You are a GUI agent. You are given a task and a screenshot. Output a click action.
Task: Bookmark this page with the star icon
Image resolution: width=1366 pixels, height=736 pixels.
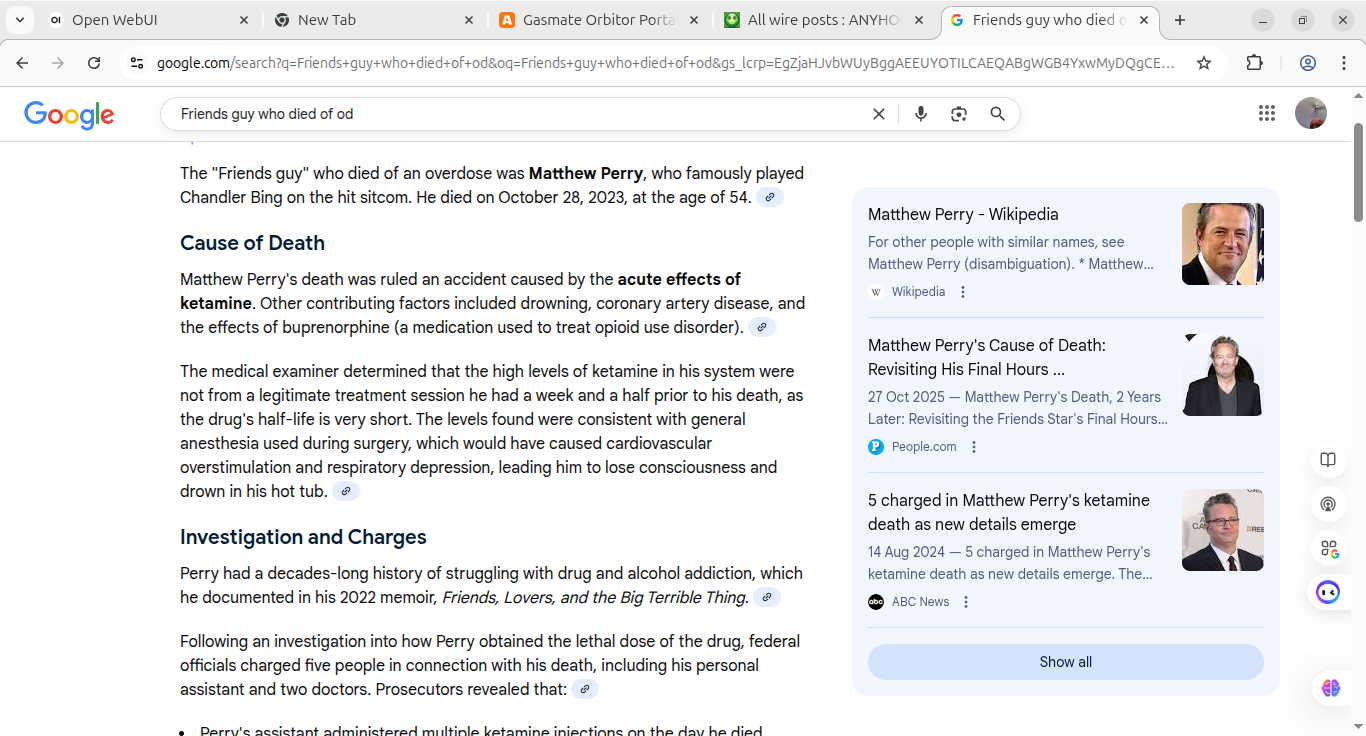[x=1204, y=63]
